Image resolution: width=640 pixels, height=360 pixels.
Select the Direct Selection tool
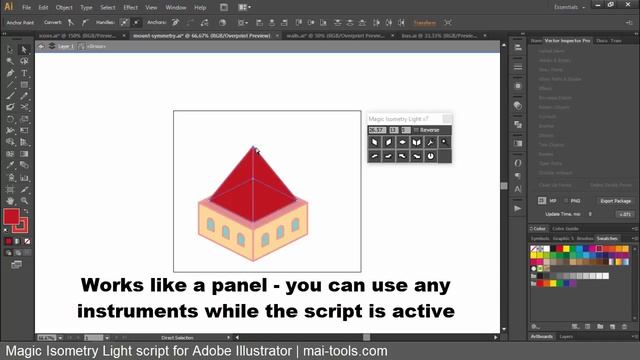[x=24, y=50]
